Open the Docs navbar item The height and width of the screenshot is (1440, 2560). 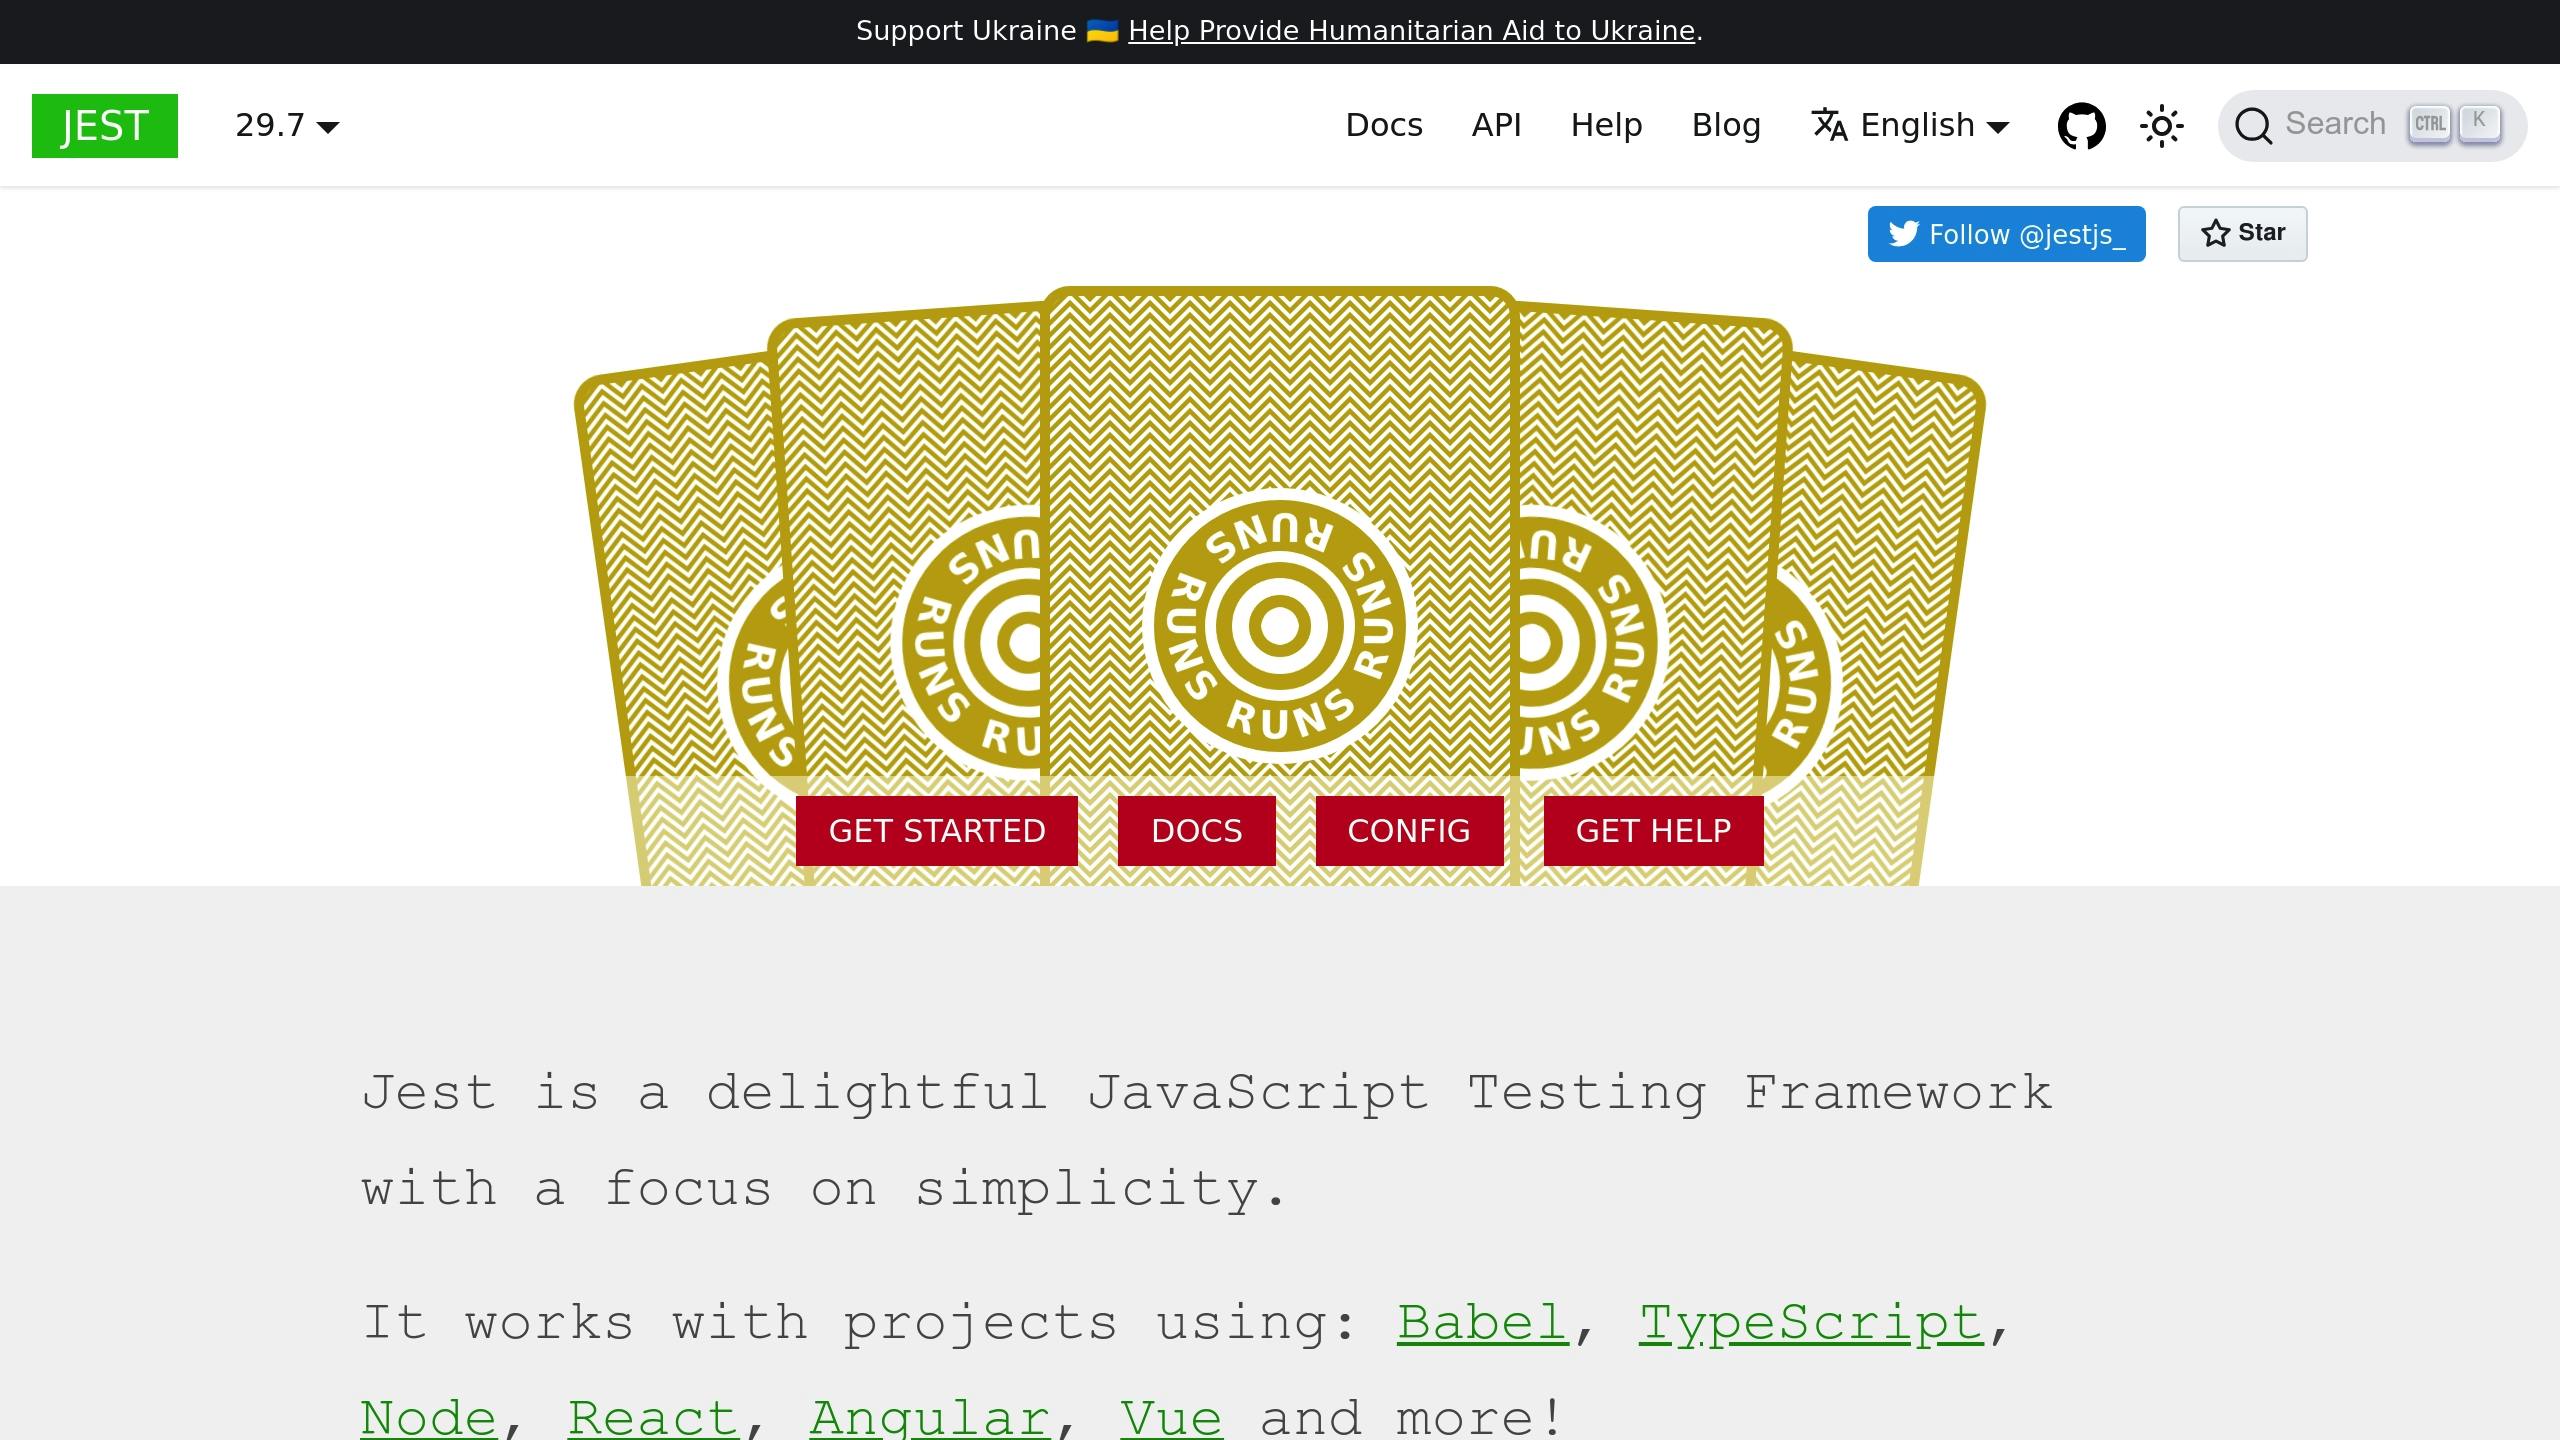coord(1384,126)
